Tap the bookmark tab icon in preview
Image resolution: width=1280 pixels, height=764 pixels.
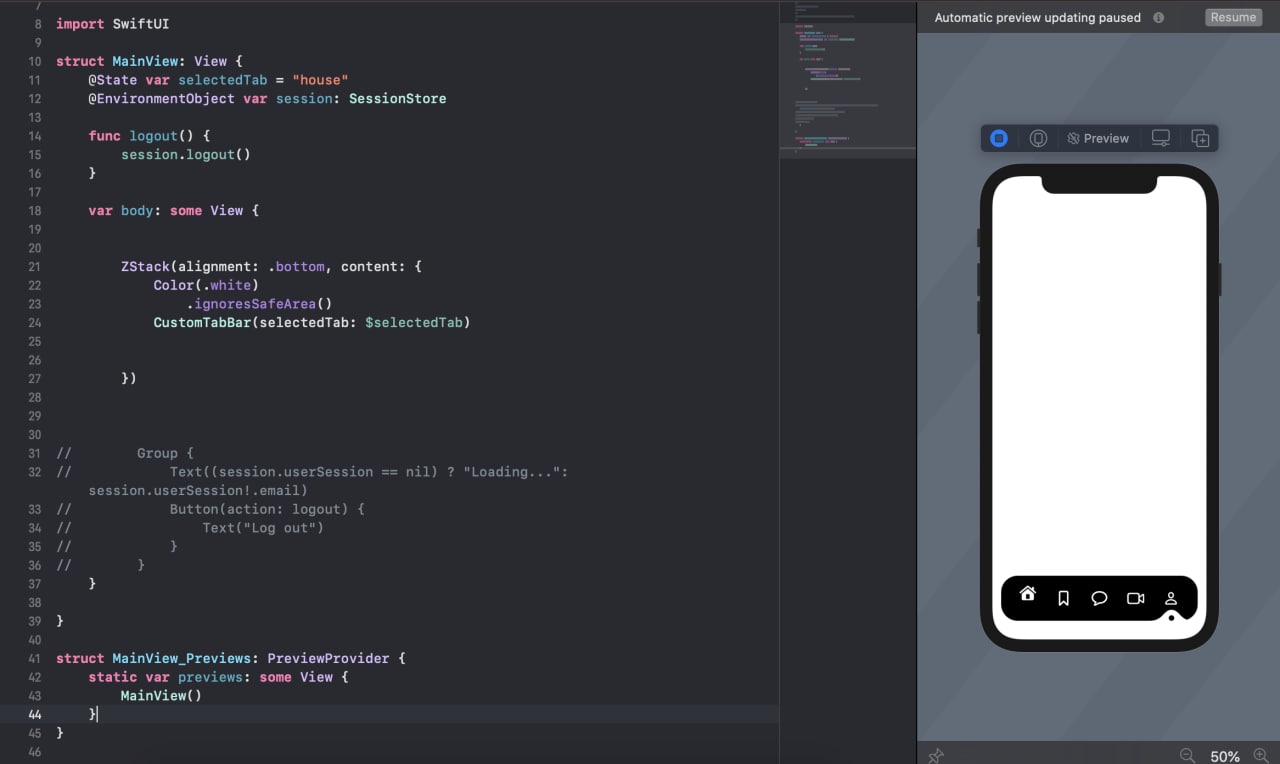pos(1063,599)
